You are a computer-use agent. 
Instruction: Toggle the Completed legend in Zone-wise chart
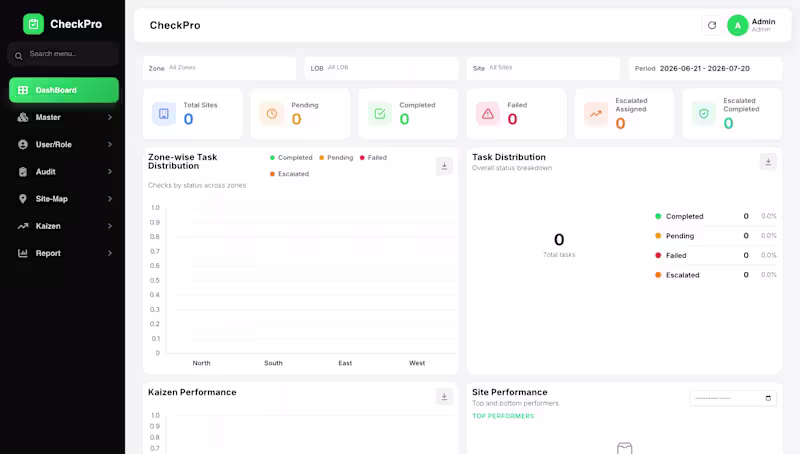(x=291, y=158)
